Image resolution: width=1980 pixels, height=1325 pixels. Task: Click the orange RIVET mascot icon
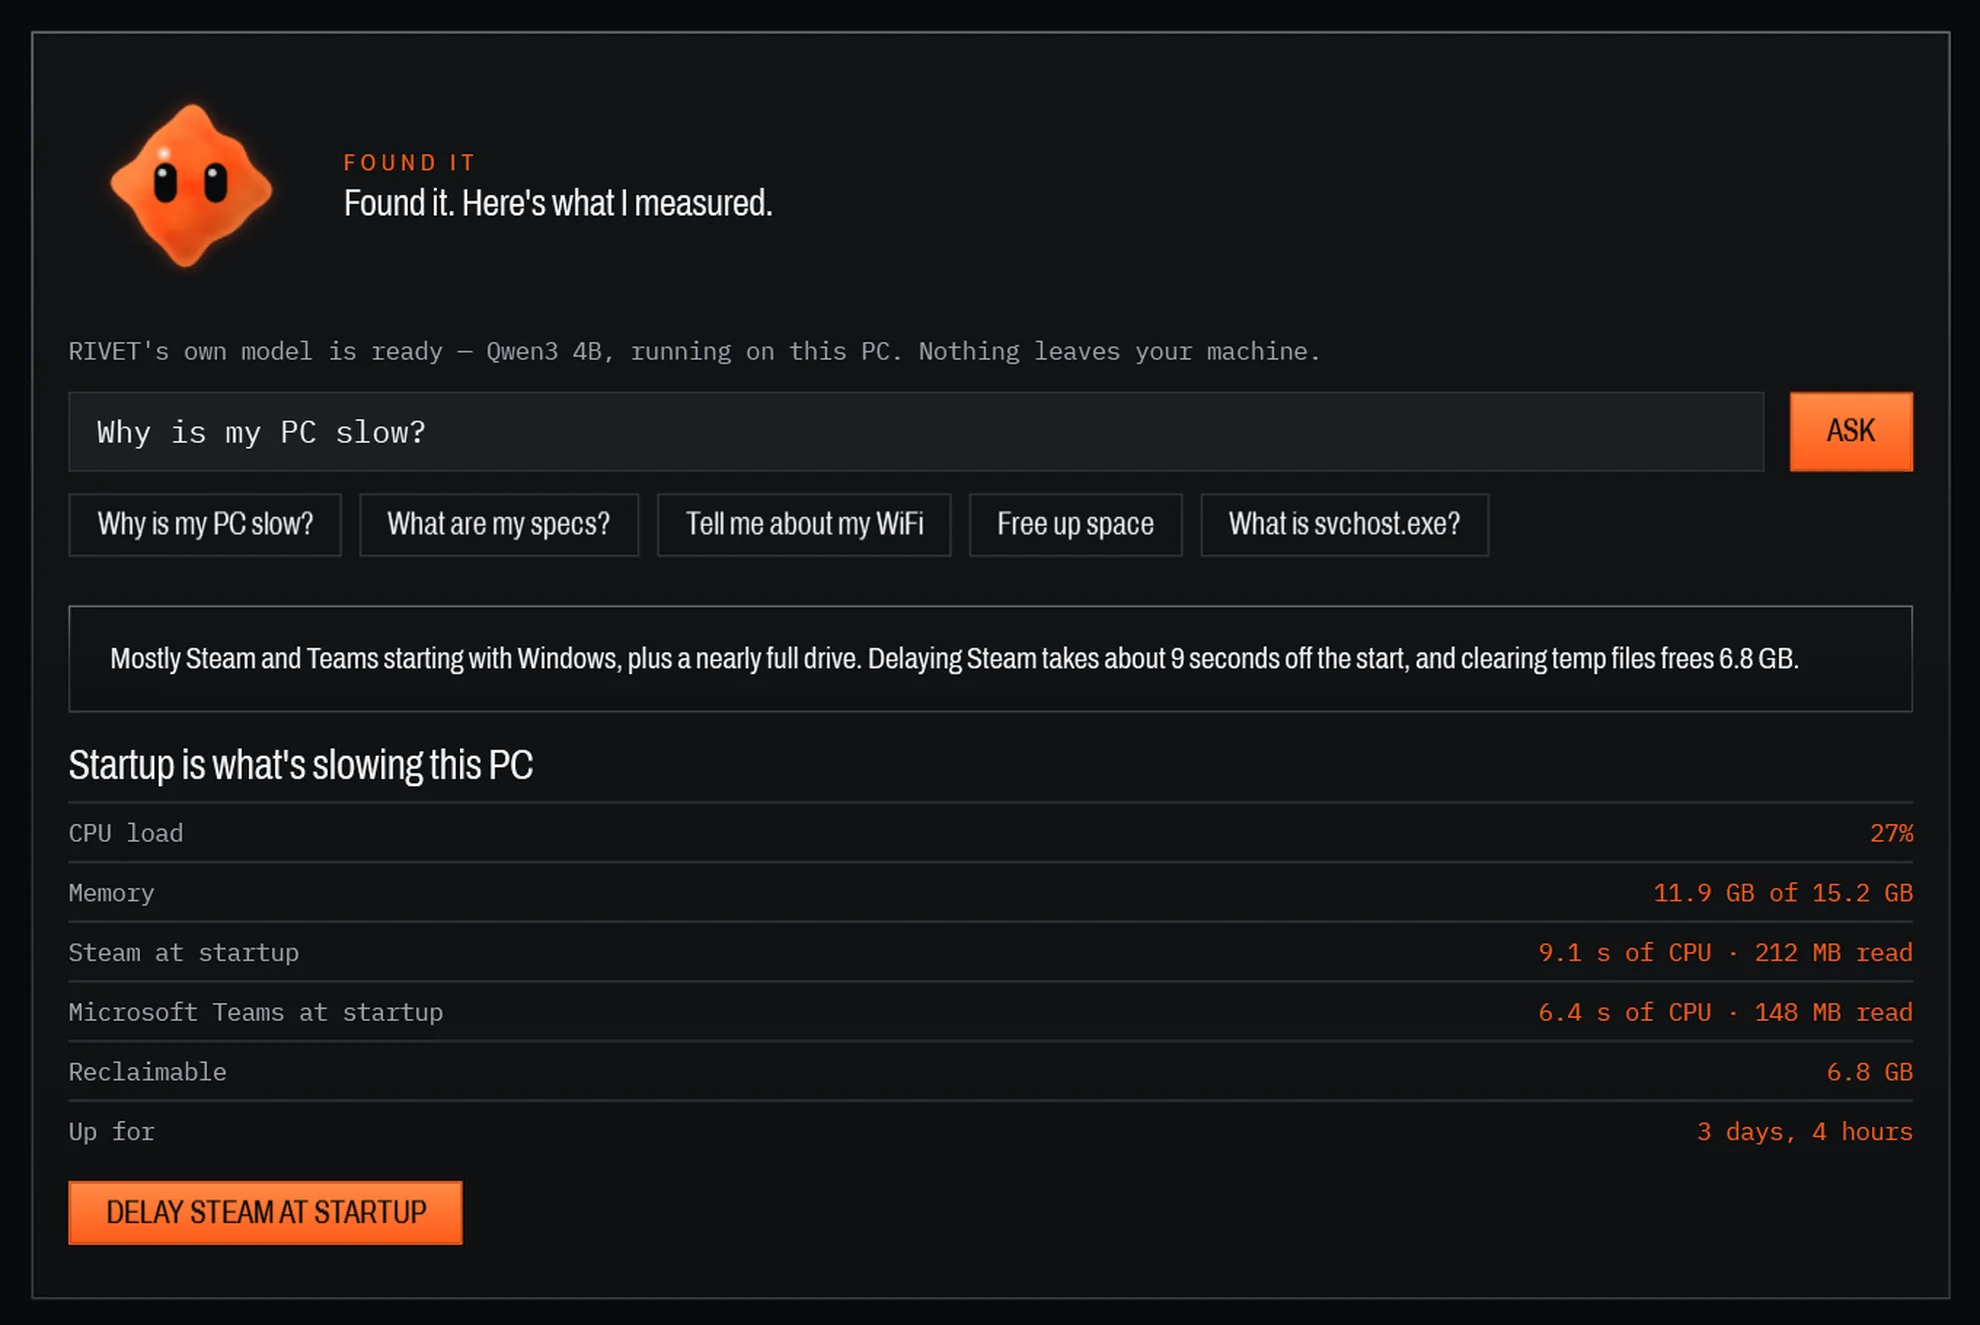pyautogui.click(x=191, y=186)
